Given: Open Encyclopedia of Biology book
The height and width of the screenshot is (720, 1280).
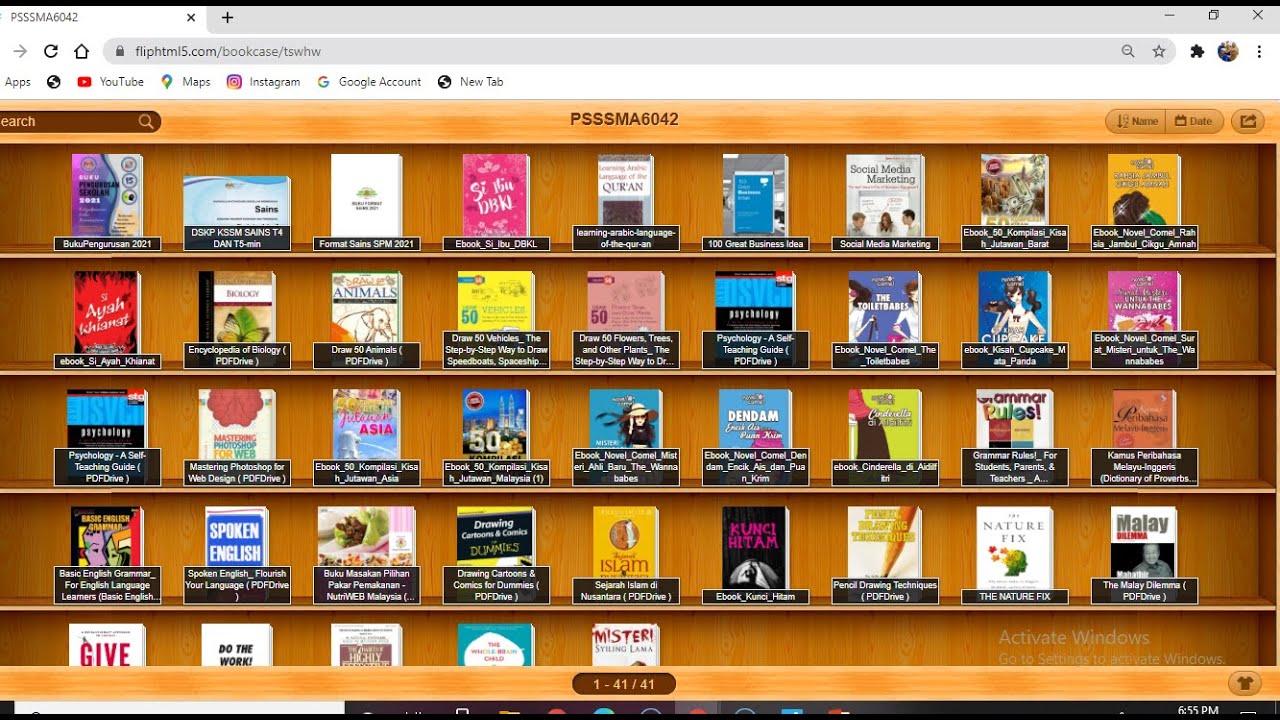Looking at the screenshot, I should click(237, 319).
